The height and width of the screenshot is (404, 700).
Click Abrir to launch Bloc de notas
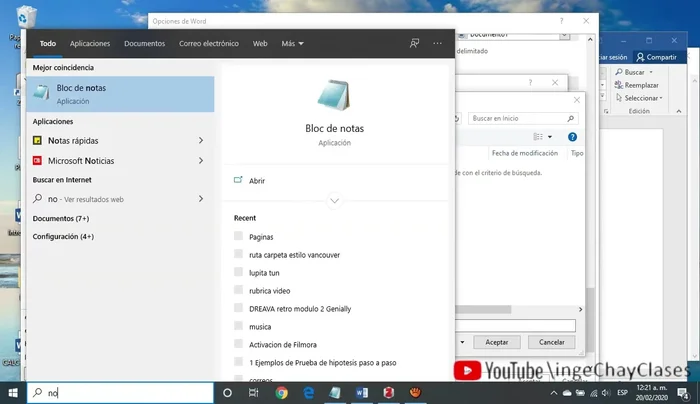[257, 181]
